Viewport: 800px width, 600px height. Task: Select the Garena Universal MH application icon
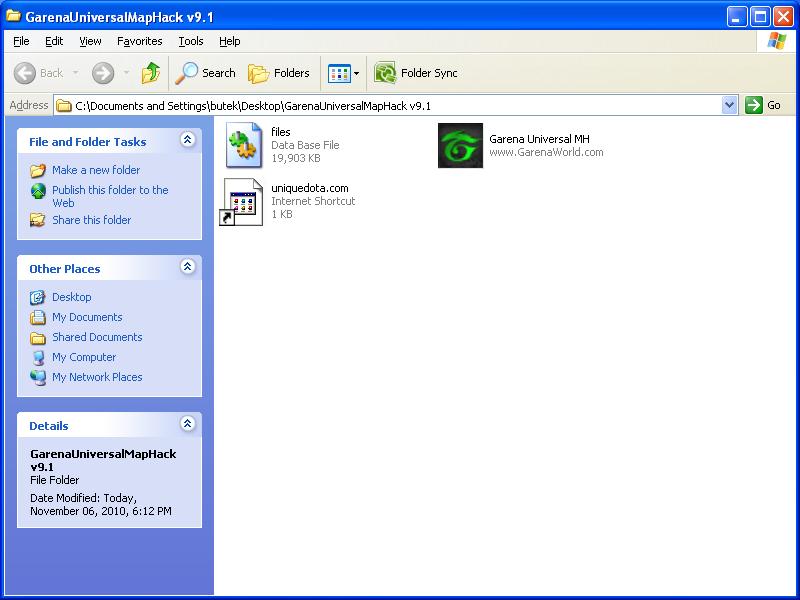460,145
